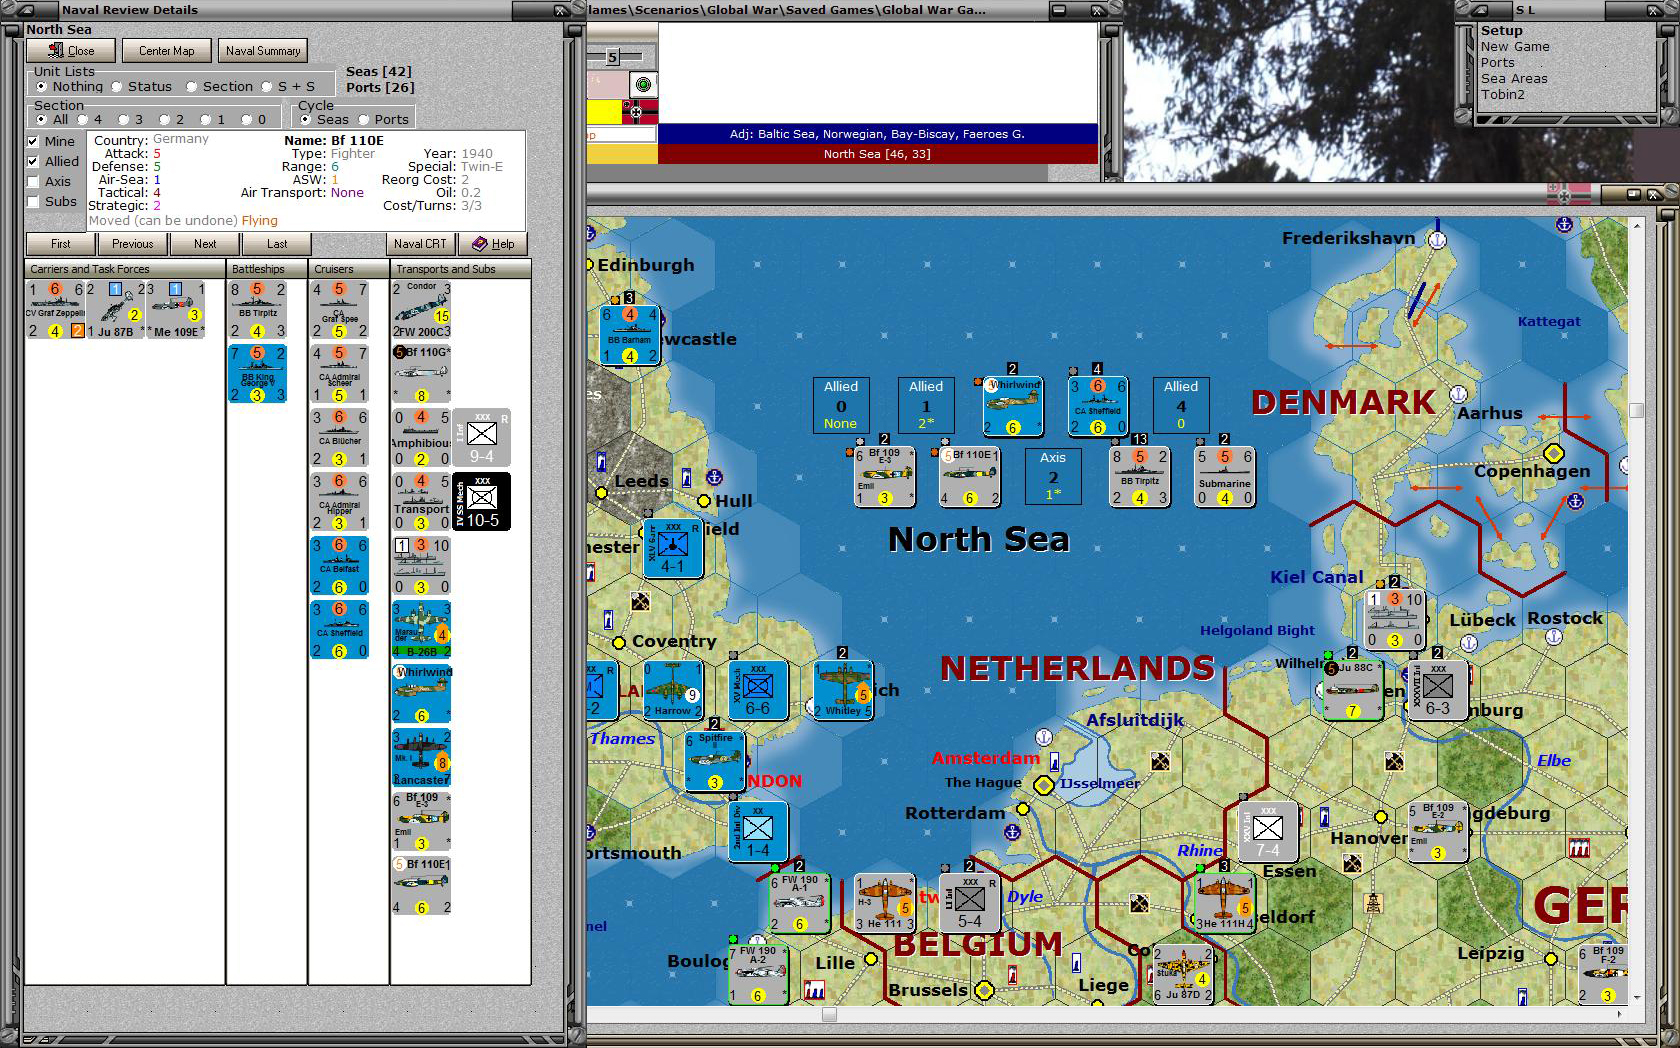Enable the Axis checkbox
Screen dimensions: 1680x1048
click(x=50, y=181)
